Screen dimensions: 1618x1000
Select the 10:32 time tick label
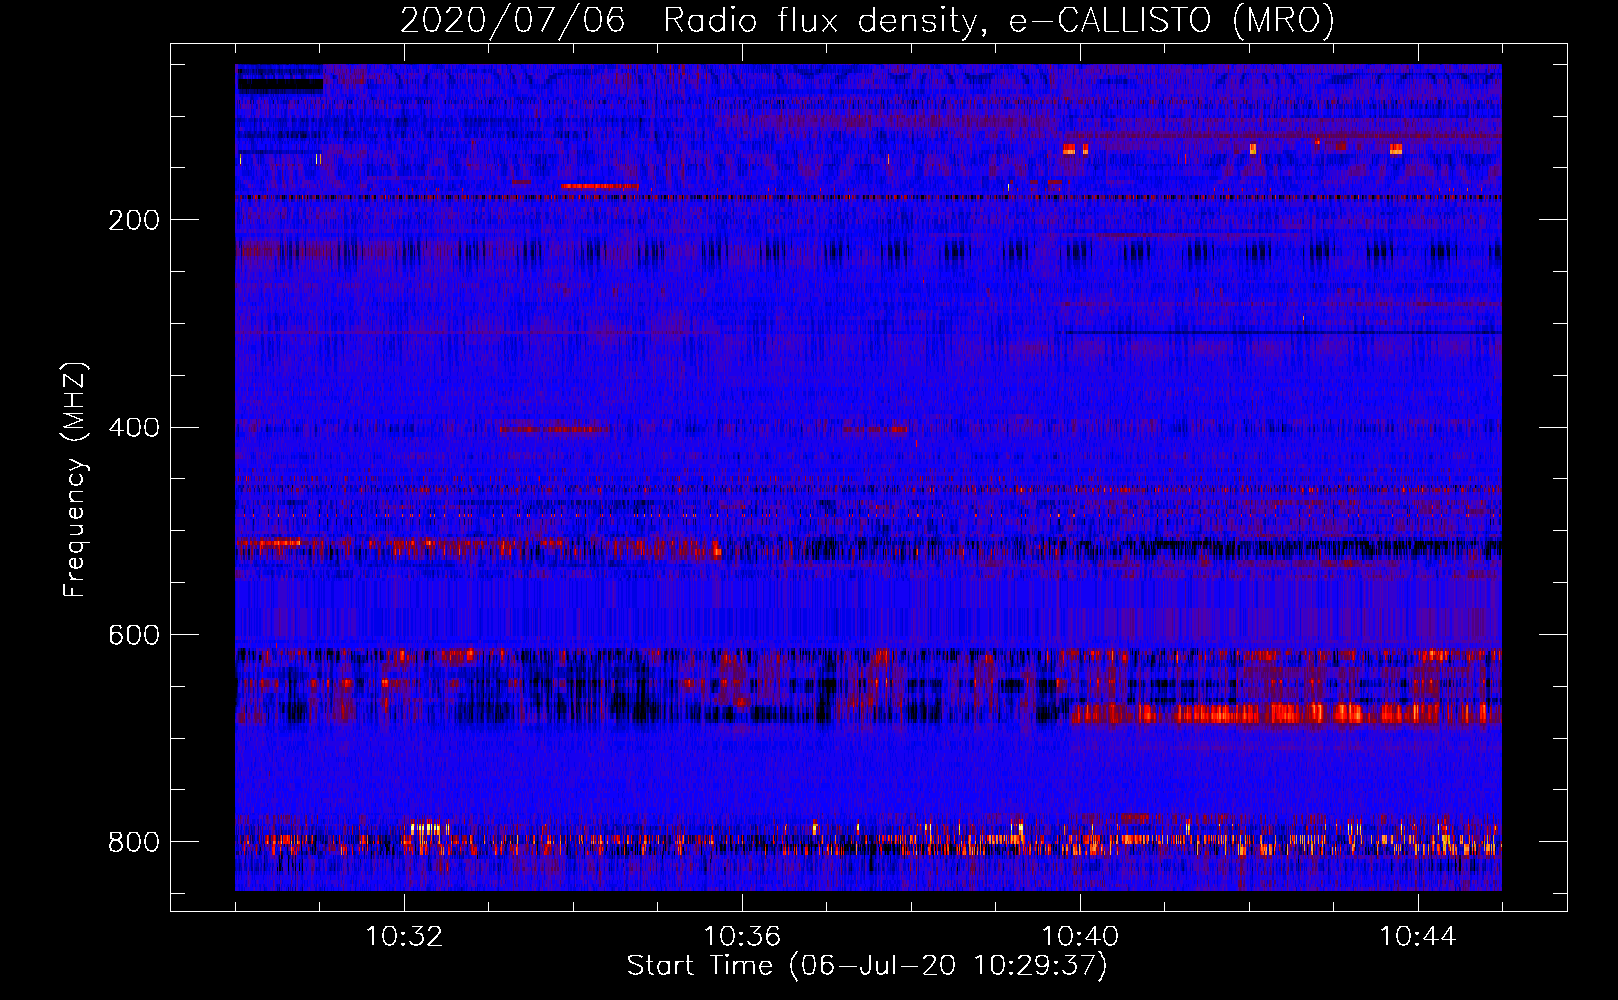tap(404, 936)
